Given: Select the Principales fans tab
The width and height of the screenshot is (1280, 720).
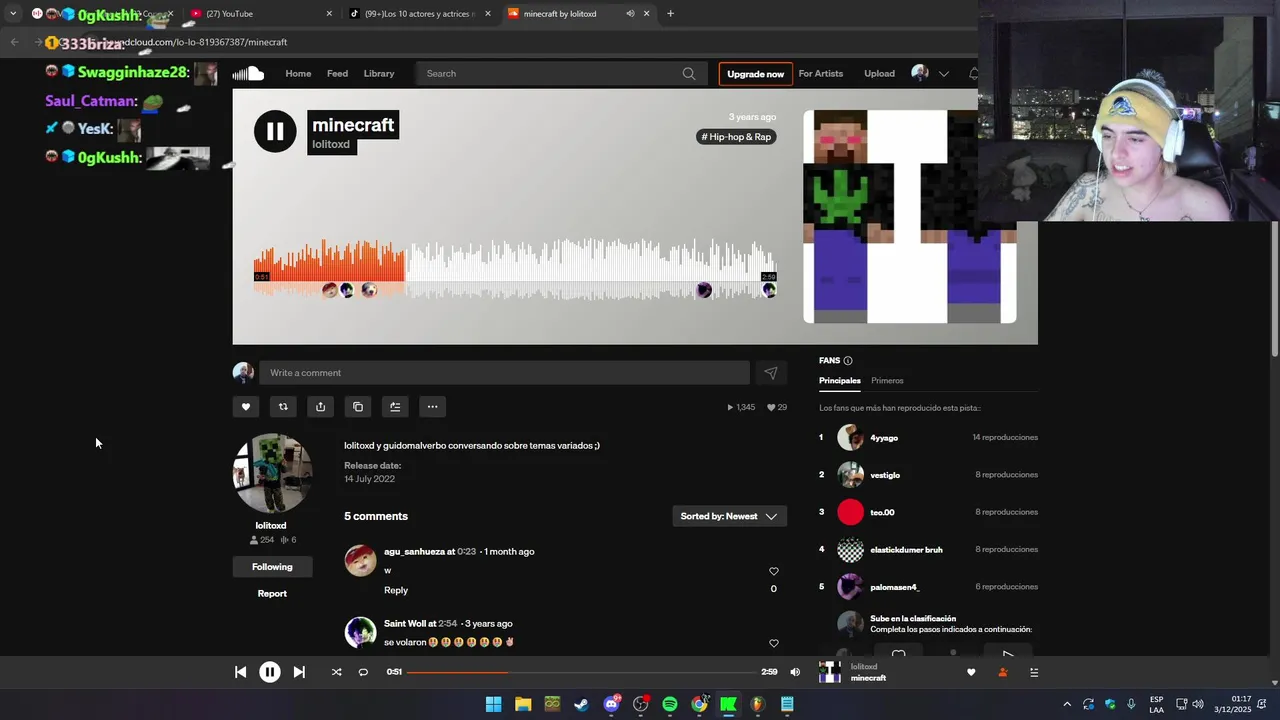Looking at the screenshot, I should [x=840, y=381].
